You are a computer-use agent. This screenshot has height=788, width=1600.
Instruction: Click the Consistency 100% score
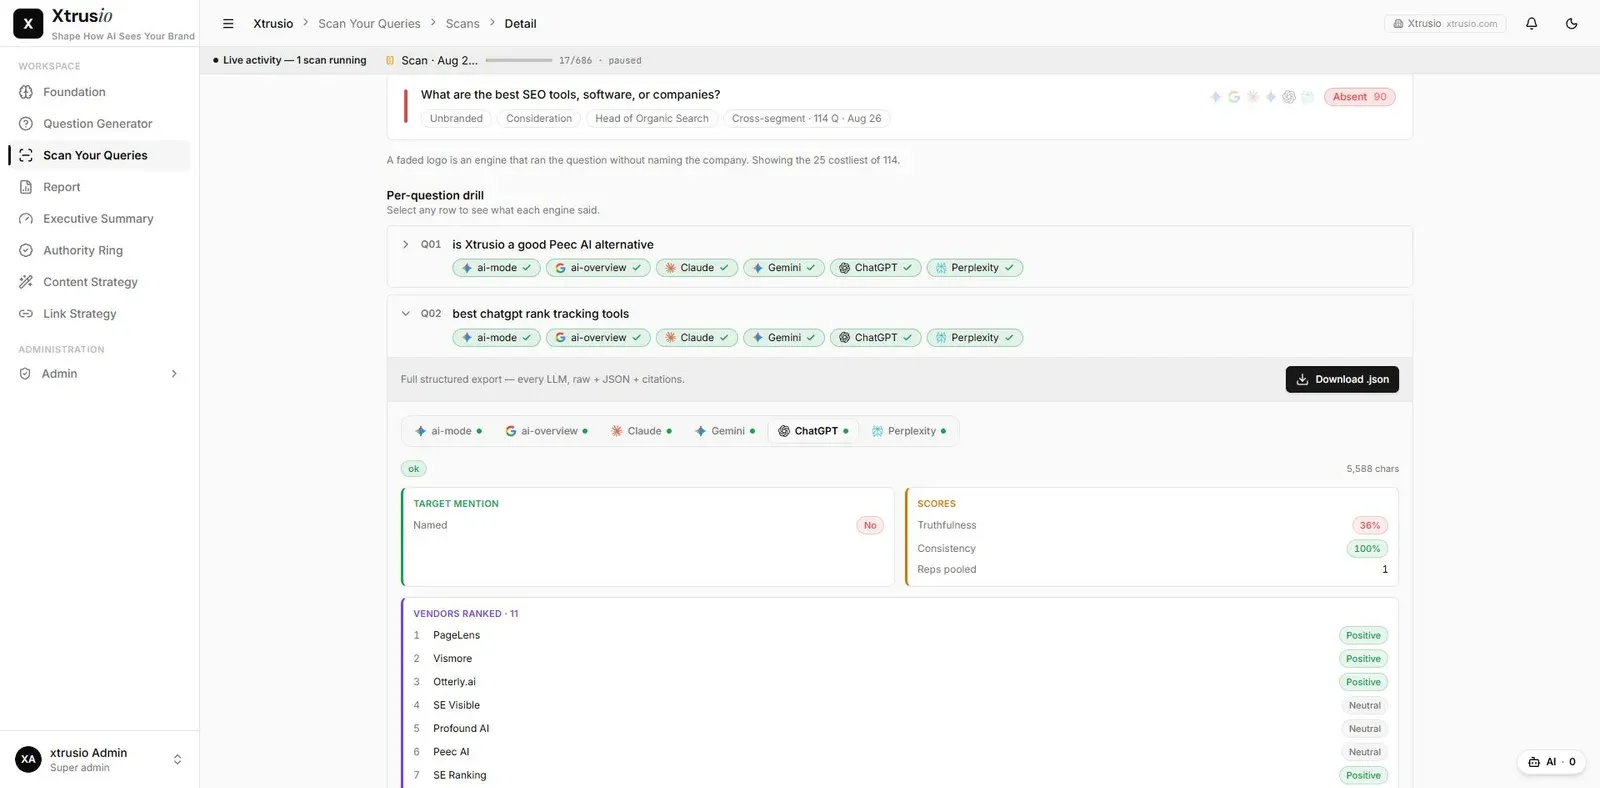(1367, 549)
